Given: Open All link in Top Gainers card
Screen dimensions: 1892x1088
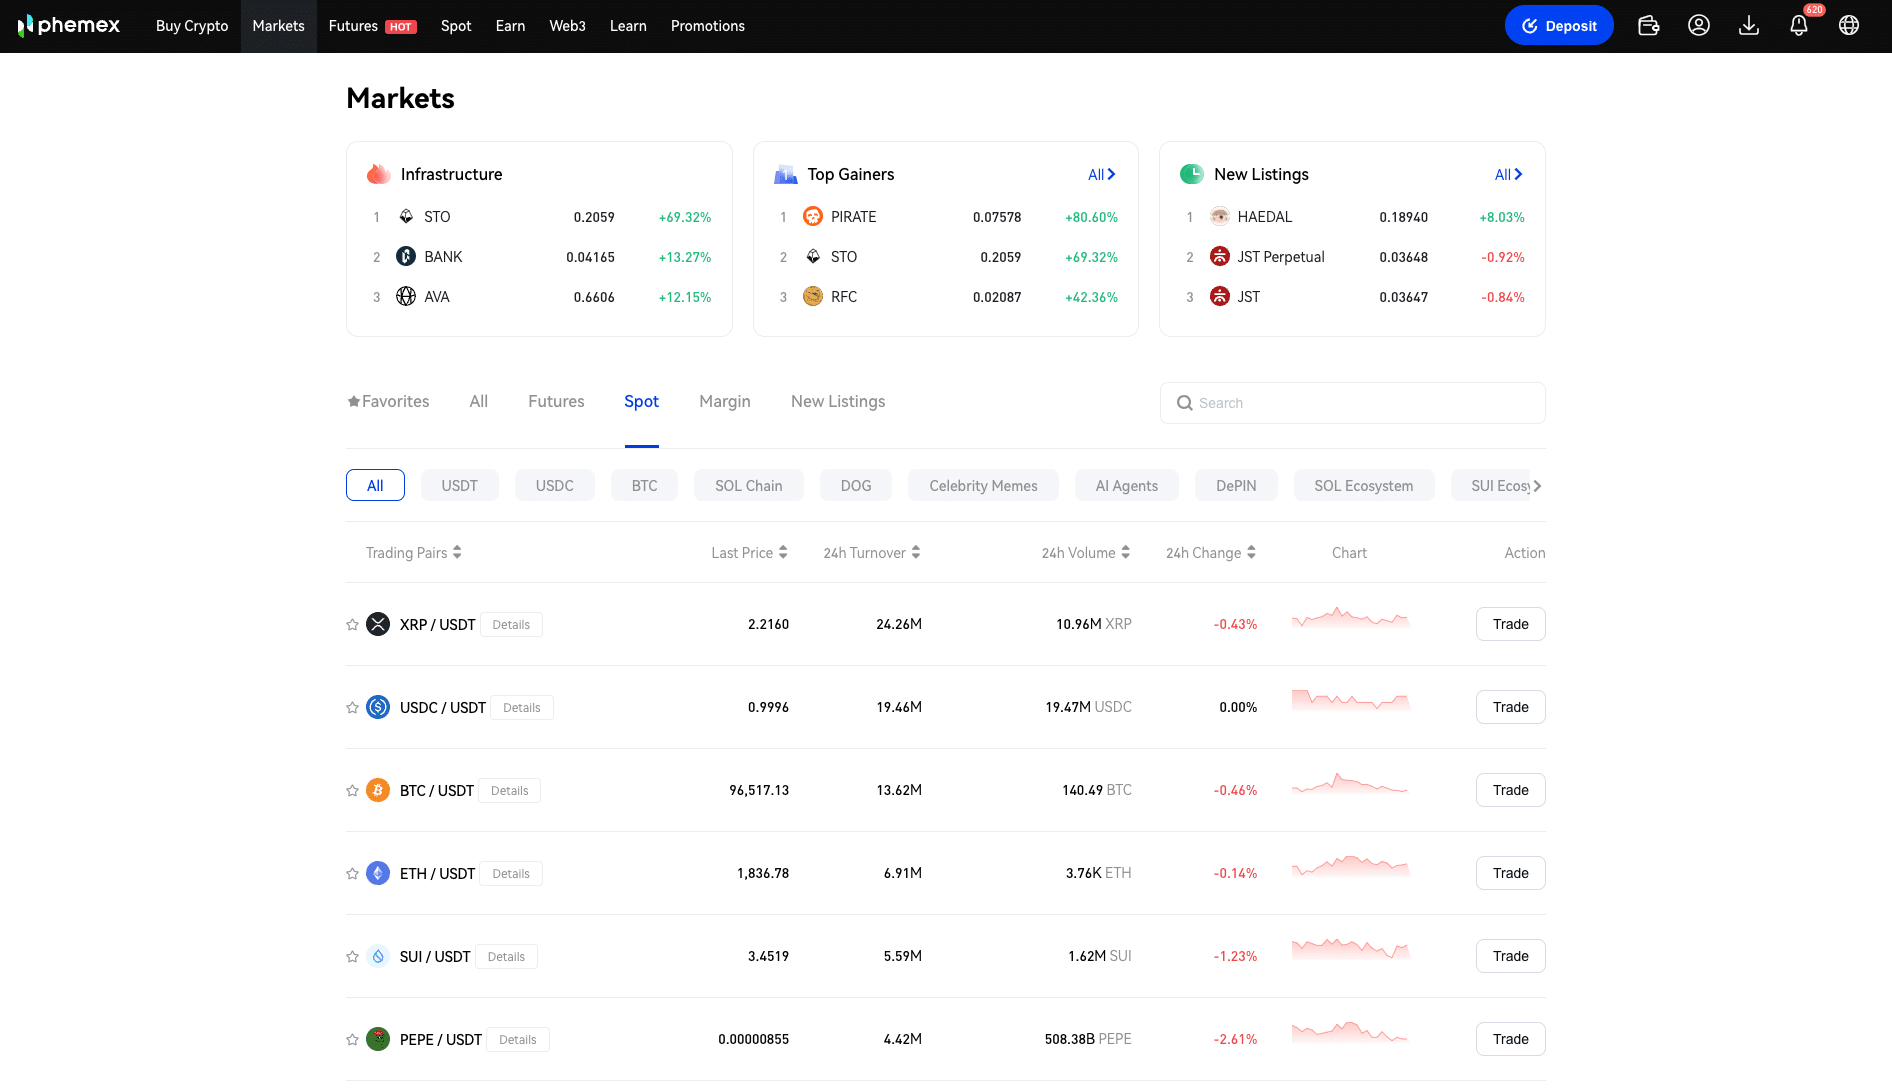Looking at the screenshot, I should 1101,174.
